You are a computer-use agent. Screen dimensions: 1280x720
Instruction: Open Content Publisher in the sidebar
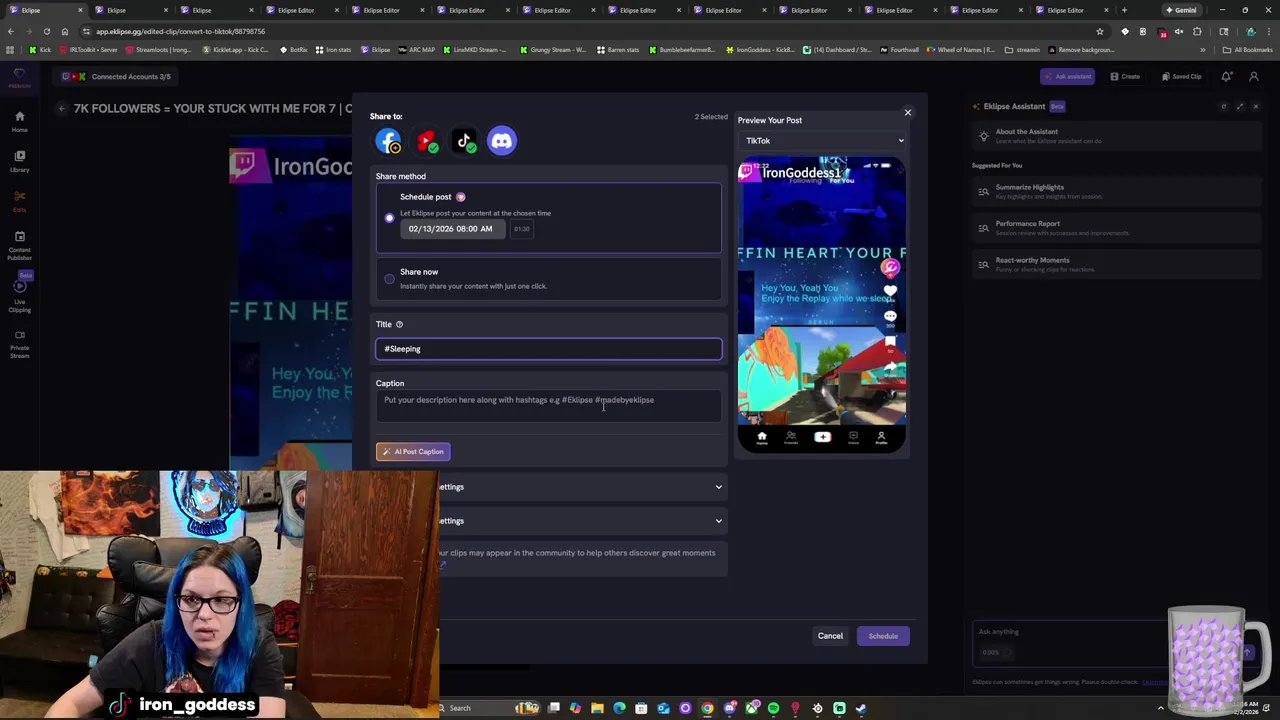pos(19,245)
